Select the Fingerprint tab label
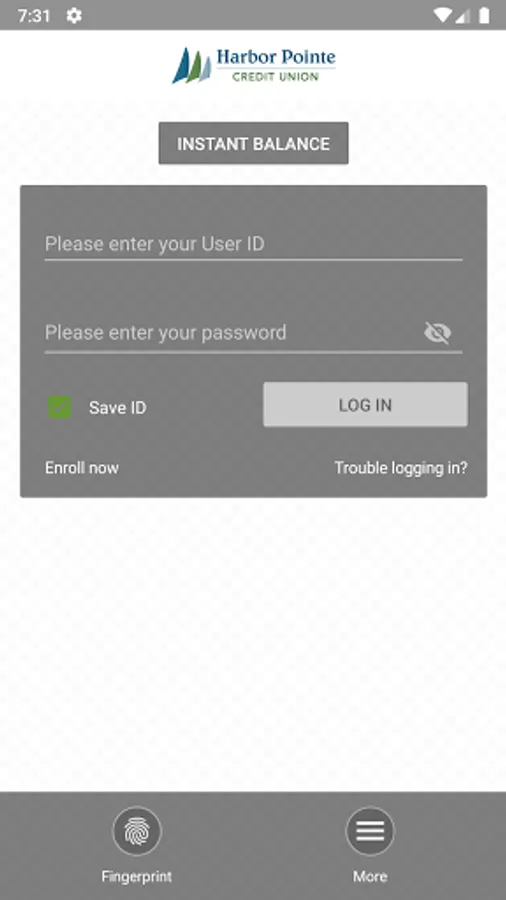 coord(137,876)
